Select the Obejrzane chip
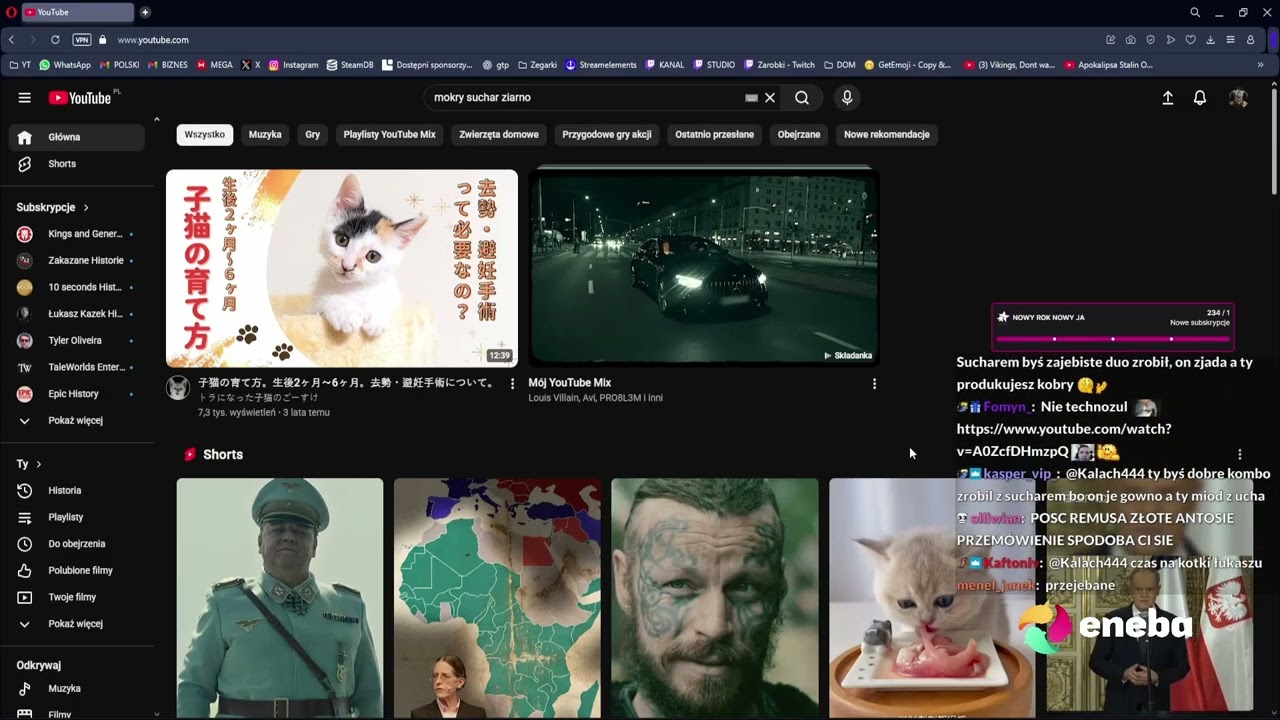 coord(799,135)
